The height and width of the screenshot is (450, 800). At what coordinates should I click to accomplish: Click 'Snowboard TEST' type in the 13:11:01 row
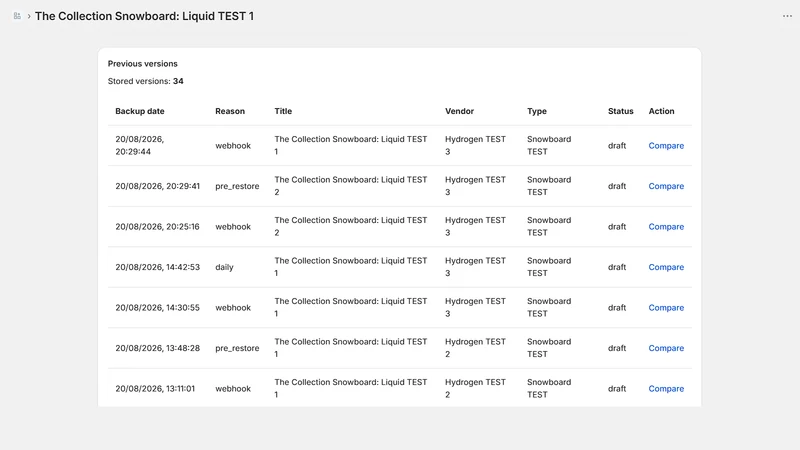549,389
